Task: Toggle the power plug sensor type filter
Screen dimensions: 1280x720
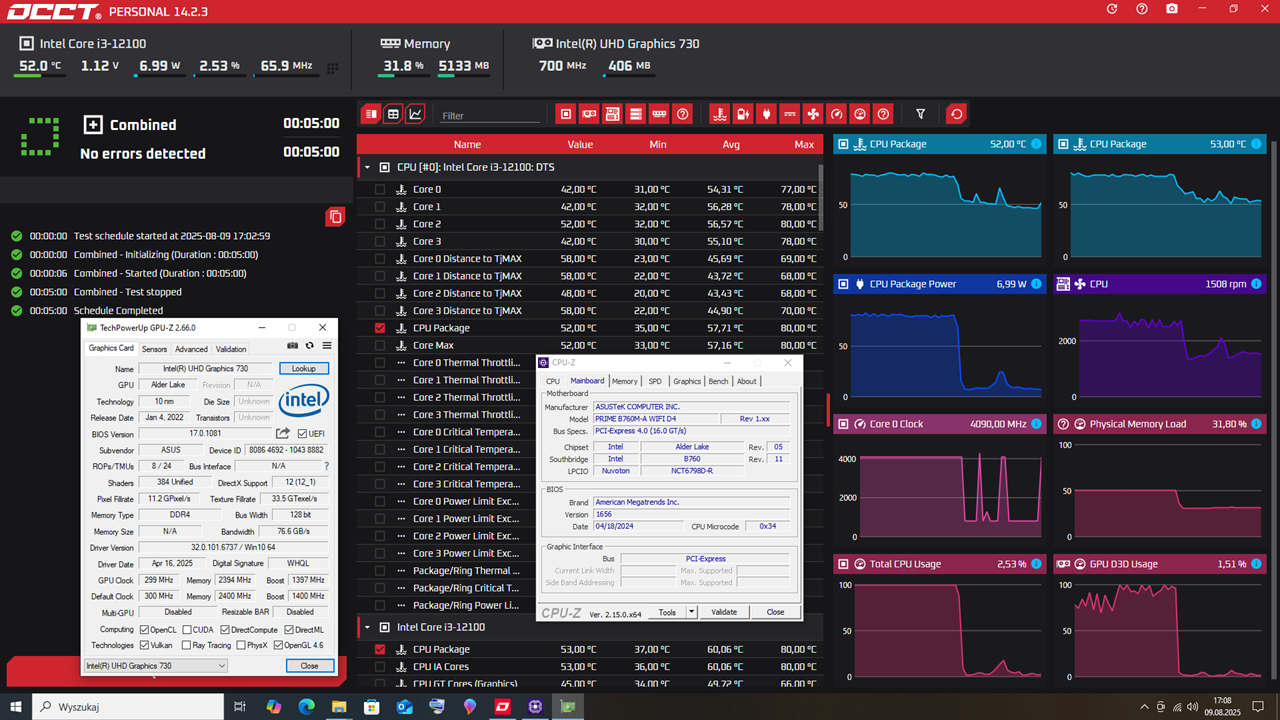Action: [x=766, y=114]
